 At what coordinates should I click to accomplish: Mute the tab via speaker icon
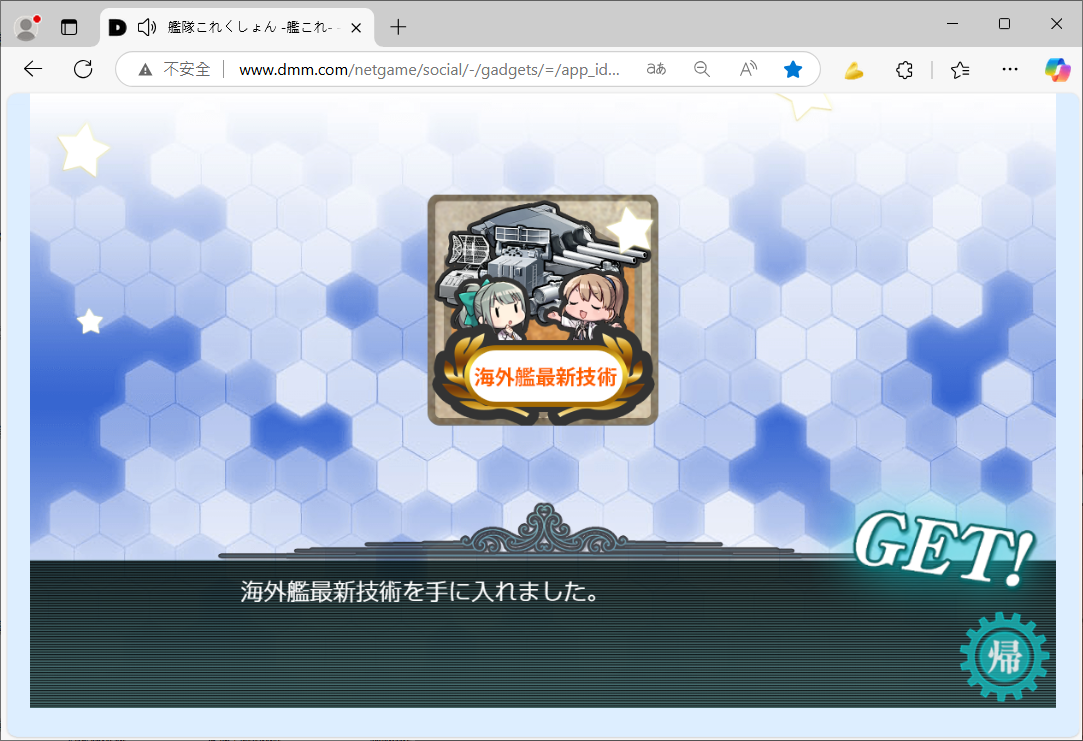click(146, 28)
